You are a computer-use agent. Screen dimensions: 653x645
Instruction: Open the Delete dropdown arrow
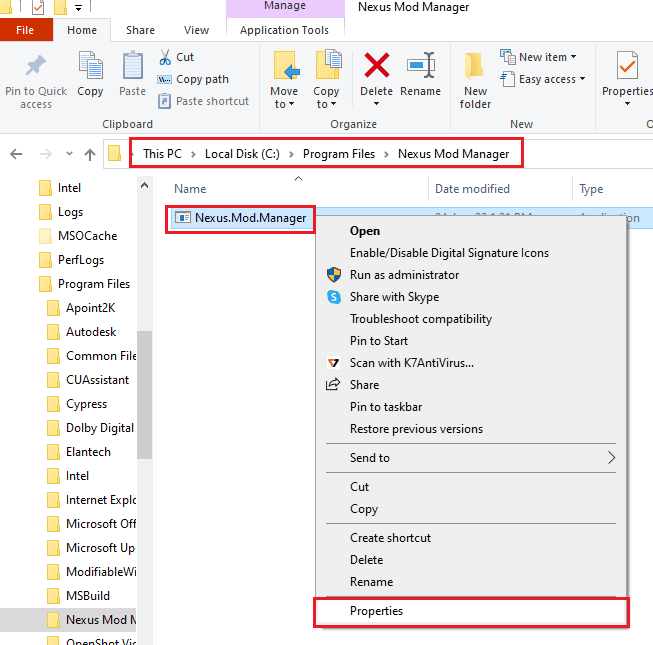pyautogui.click(x=376, y=104)
